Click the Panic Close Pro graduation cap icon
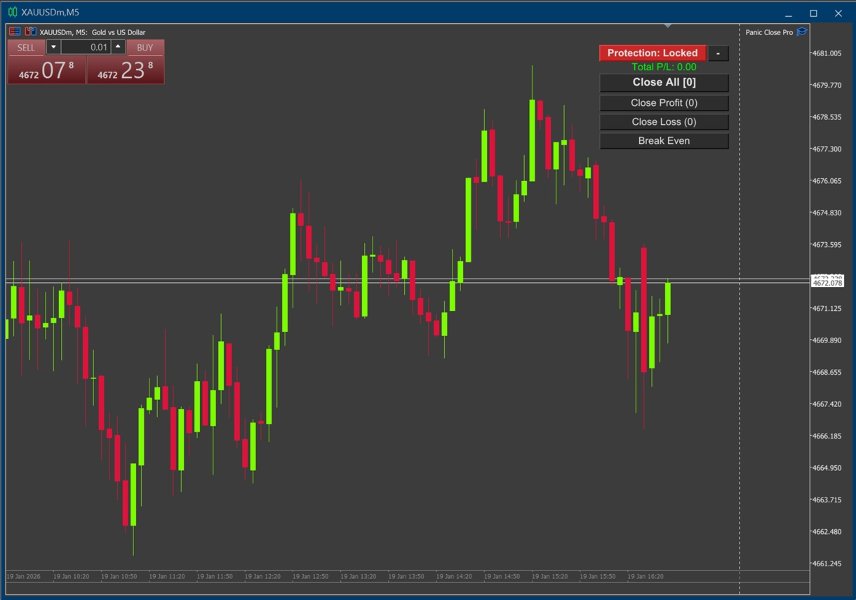 click(801, 31)
